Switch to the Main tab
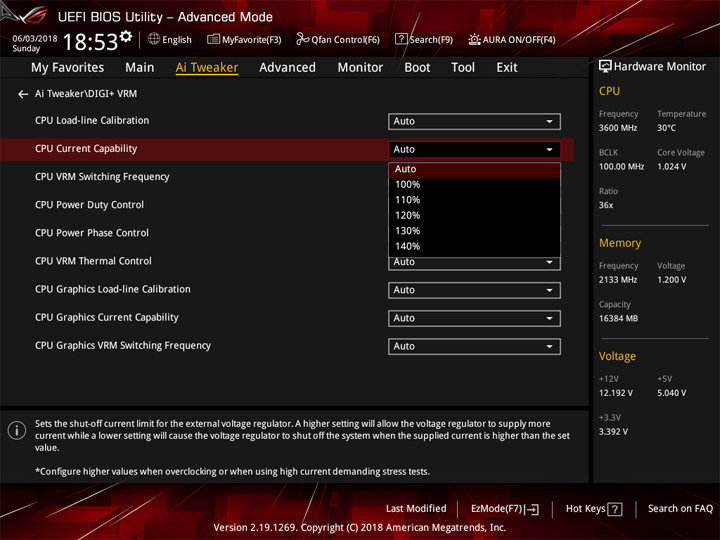 tap(140, 68)
